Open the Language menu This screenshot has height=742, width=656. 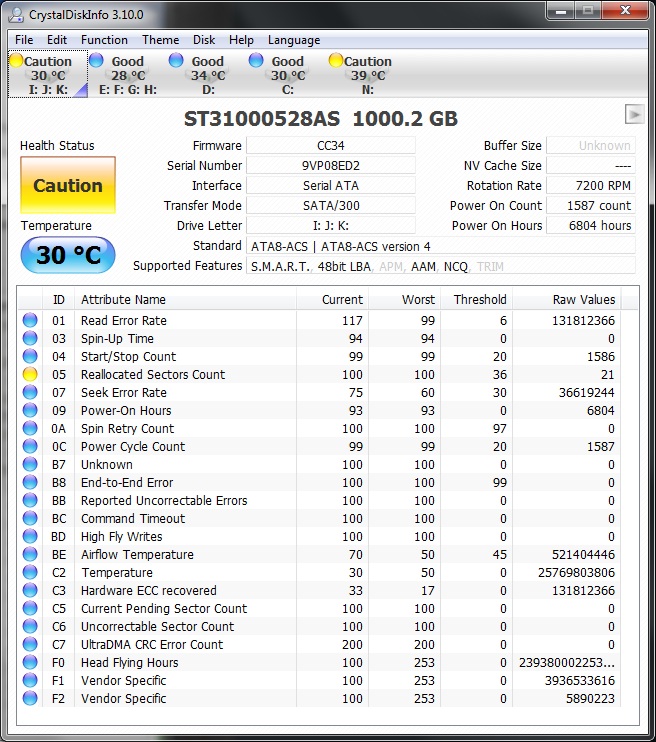coord(294,40)
